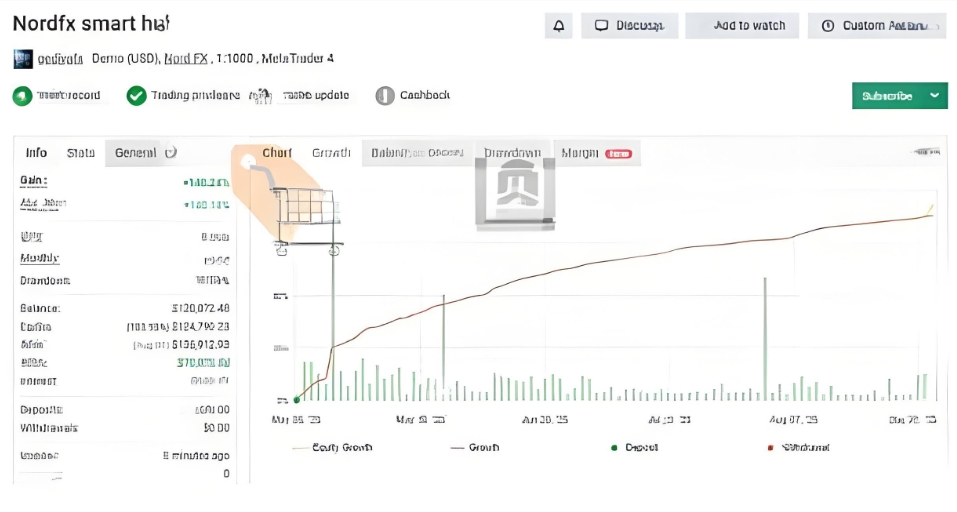Viewport: 957px width, 512px height.
Task: Open the Custom Analysis menu
Action: pos(878,26)
